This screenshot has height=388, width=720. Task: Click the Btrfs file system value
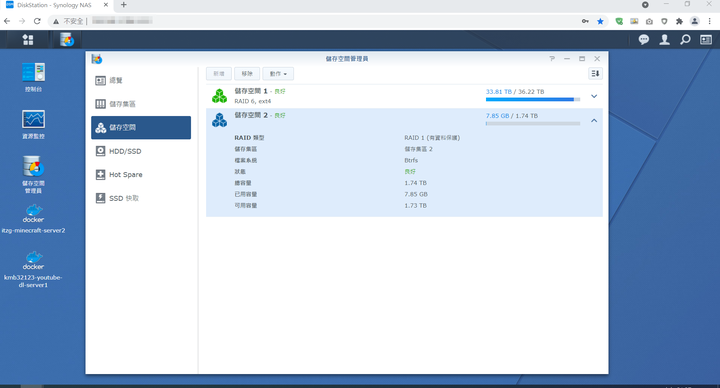click(411, 160)
